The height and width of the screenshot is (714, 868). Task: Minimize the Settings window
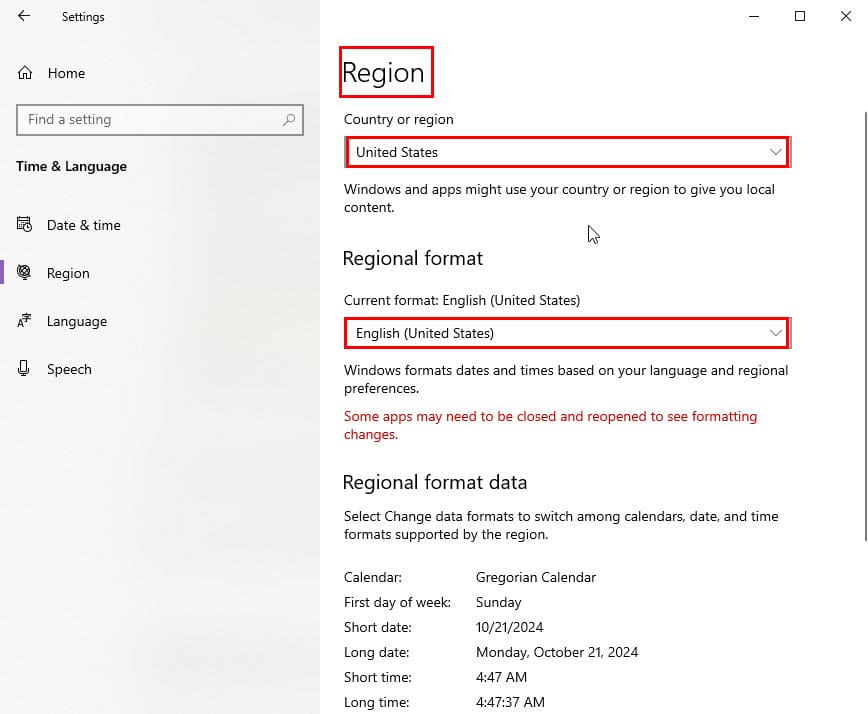753,17
